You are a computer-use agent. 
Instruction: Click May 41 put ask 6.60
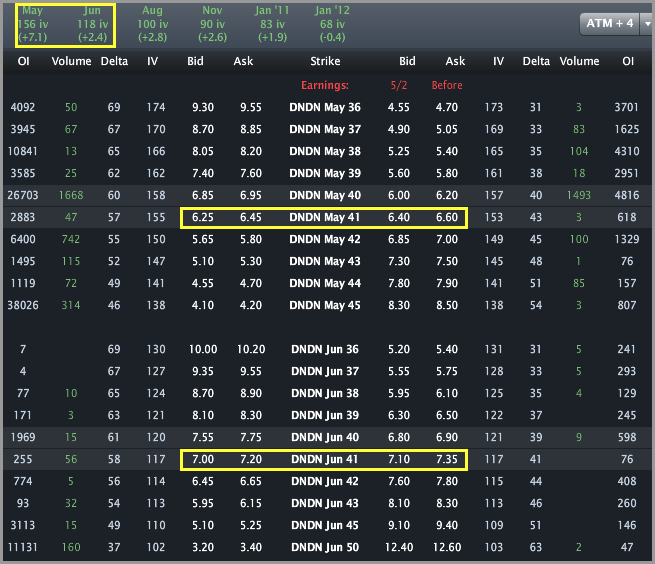click(447, 217)
